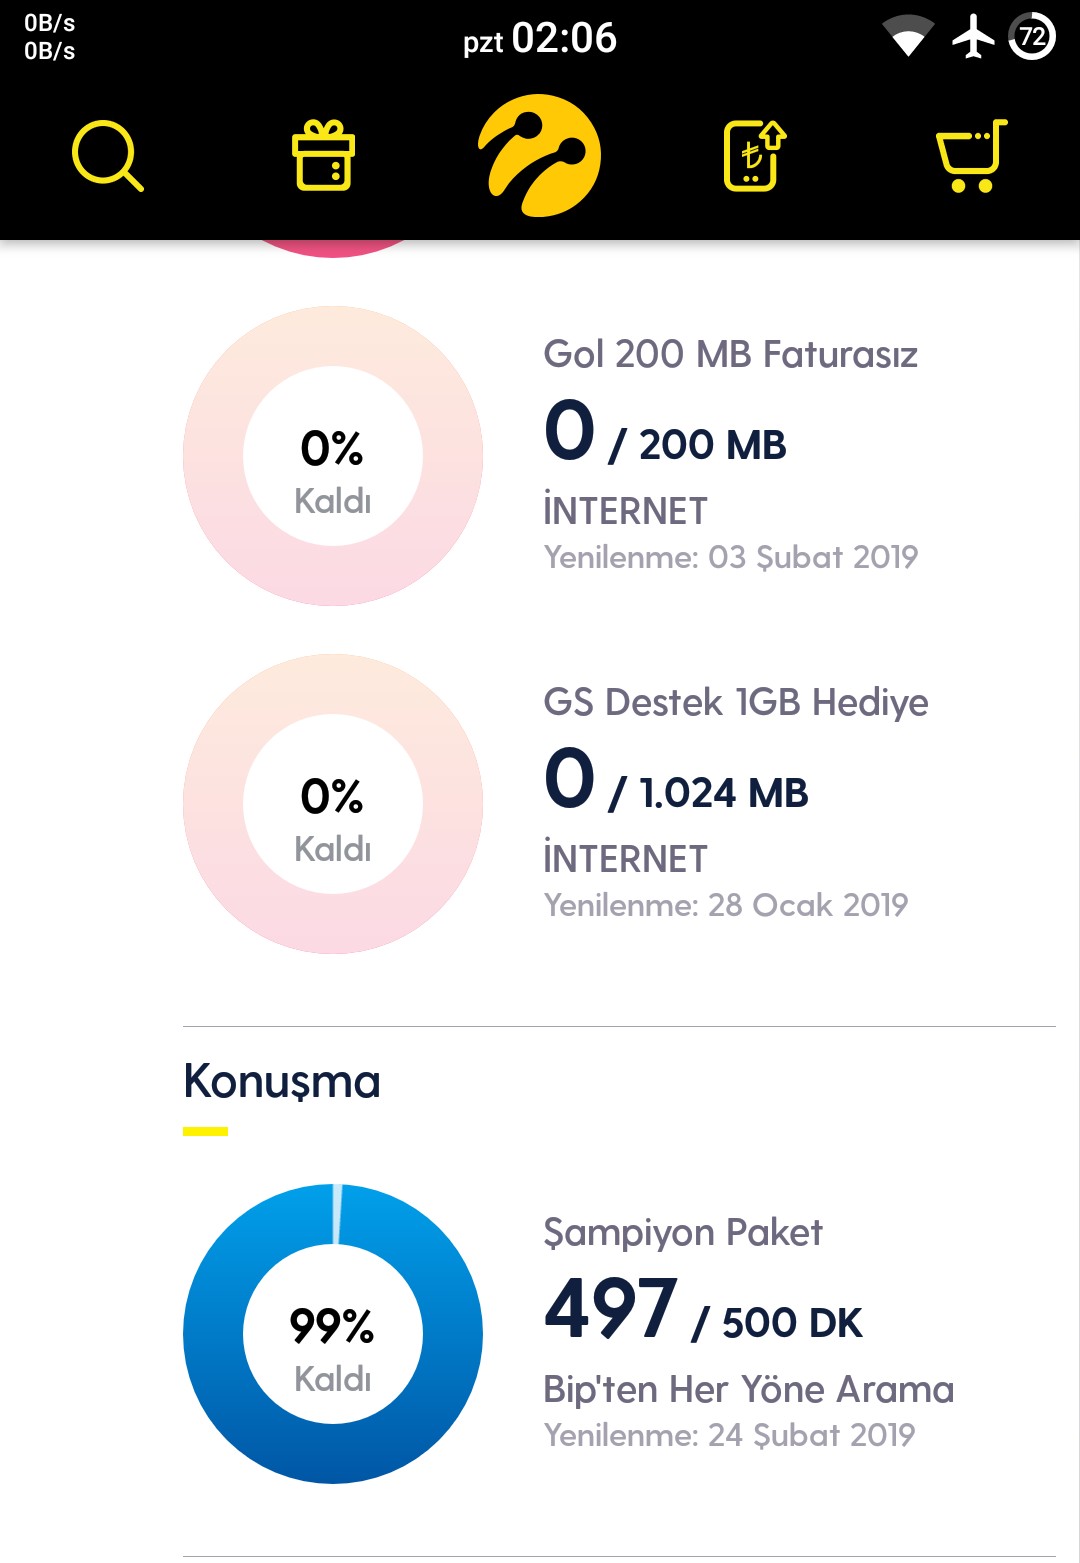Open the TL top-up phone icon
This screenshot has width=1080, height=1563.
pyautogui.click(x=755, y=155)
